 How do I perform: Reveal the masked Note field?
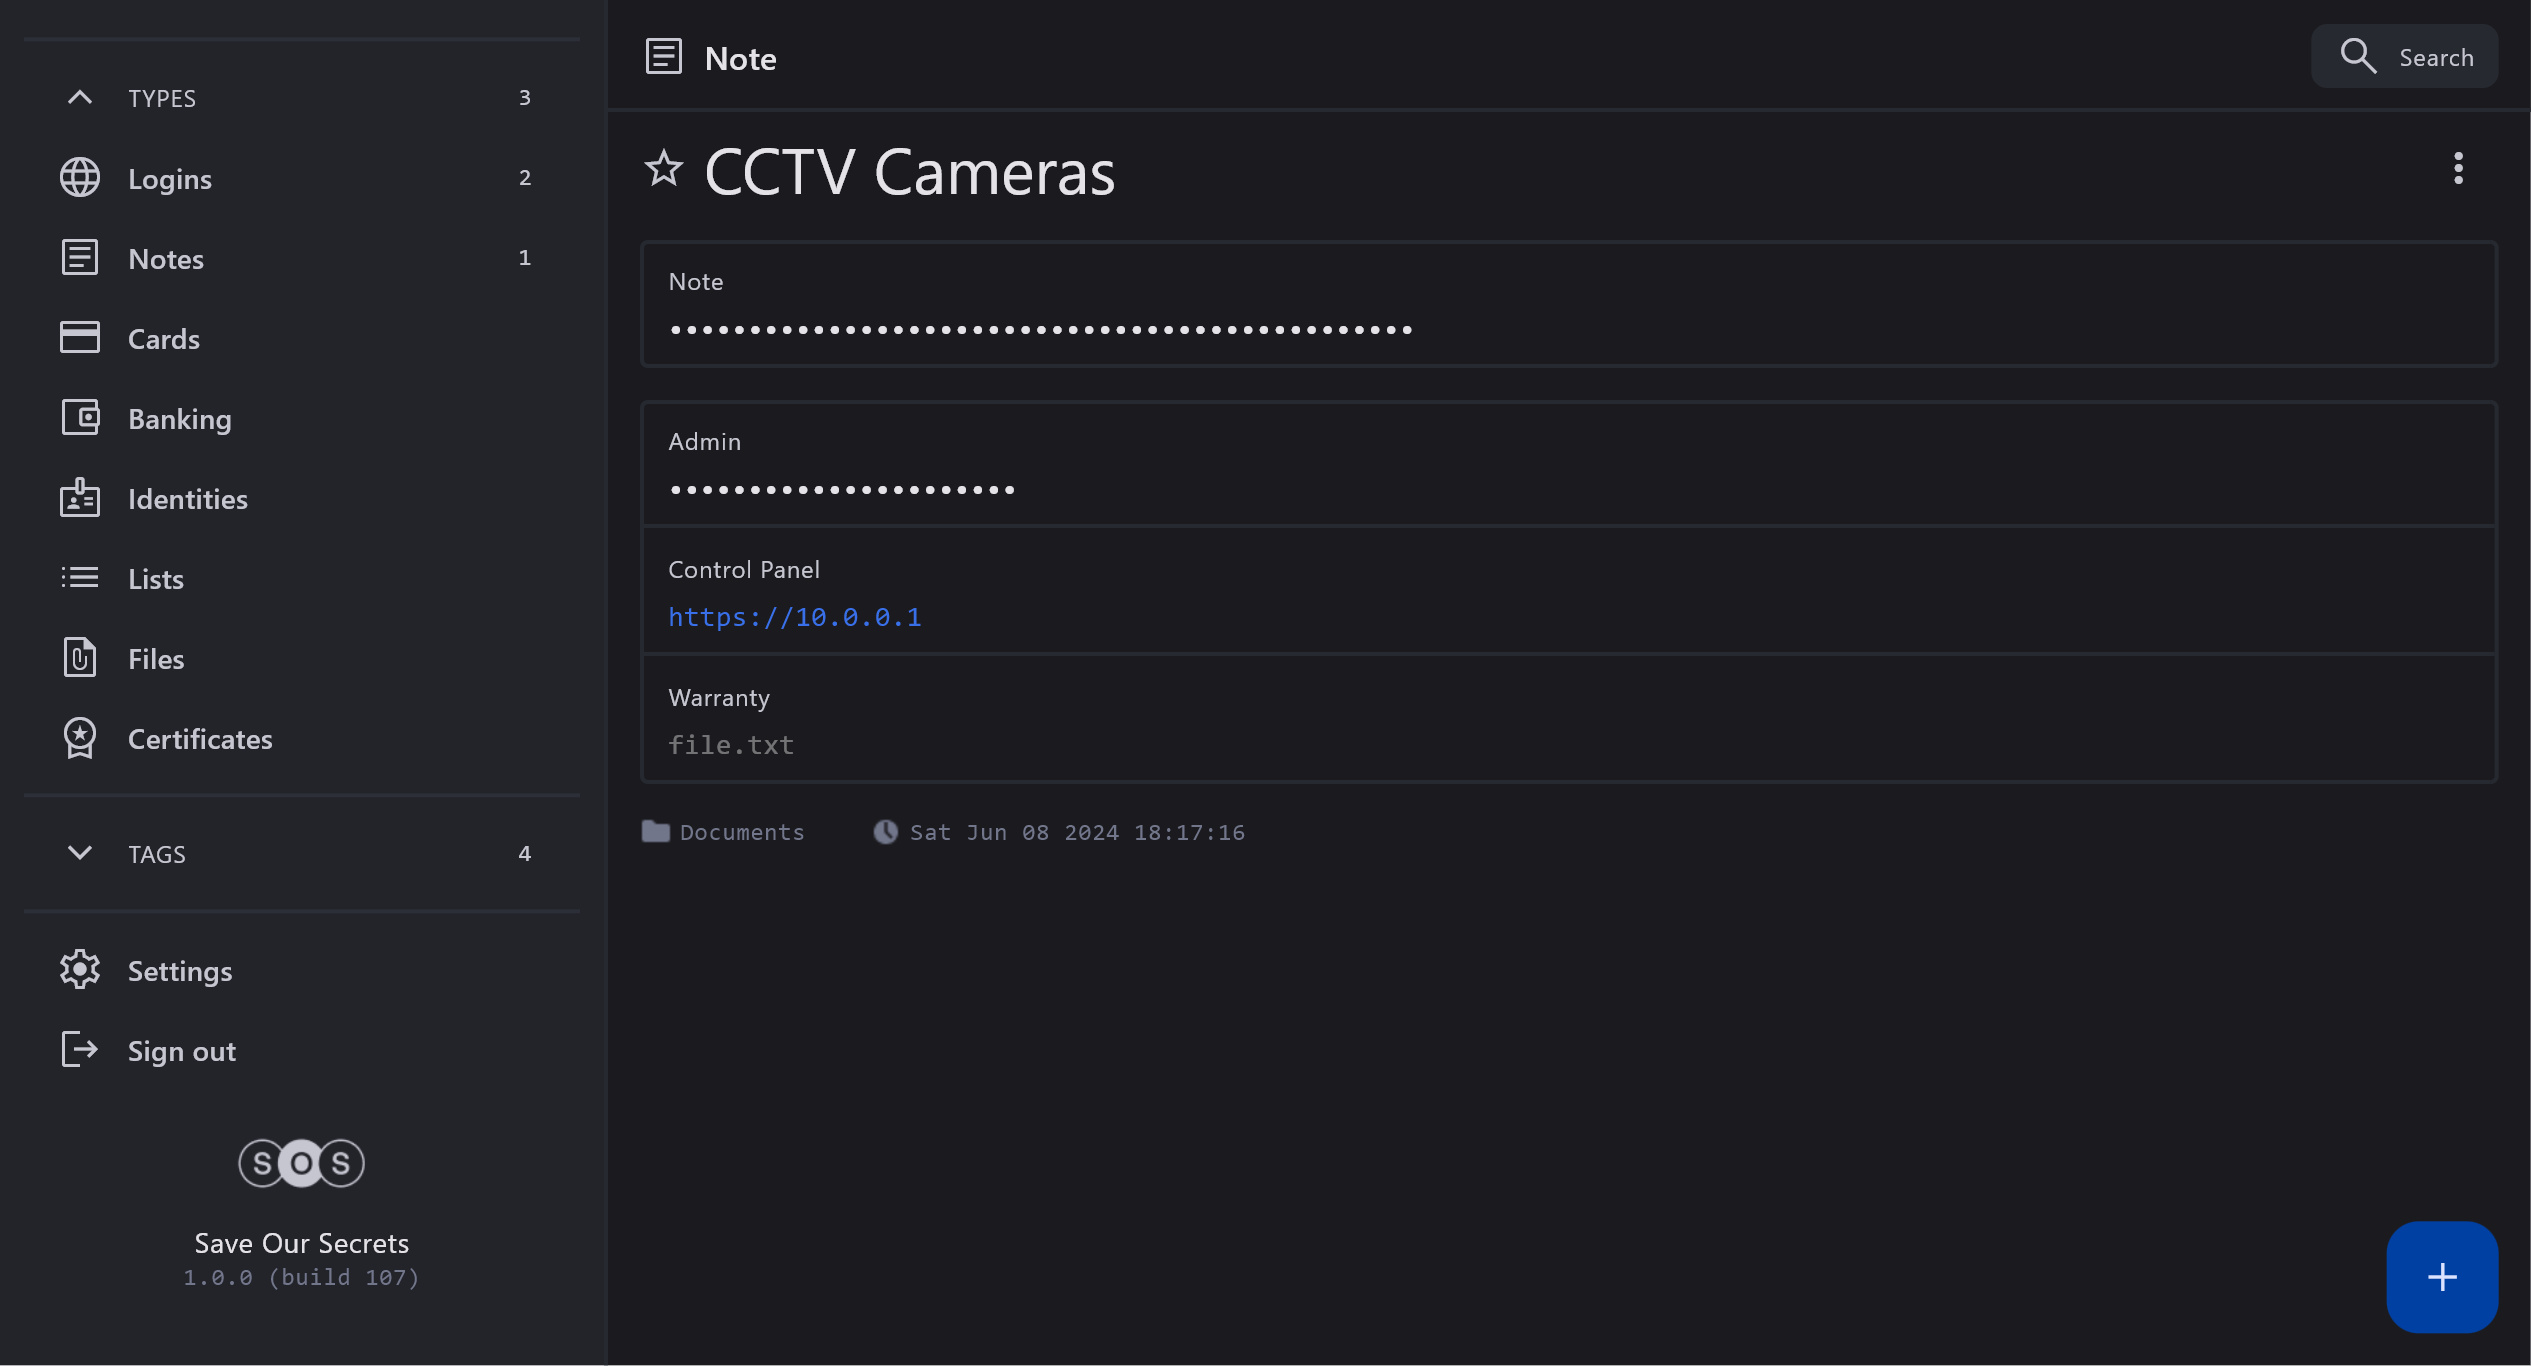point(1040,329)
